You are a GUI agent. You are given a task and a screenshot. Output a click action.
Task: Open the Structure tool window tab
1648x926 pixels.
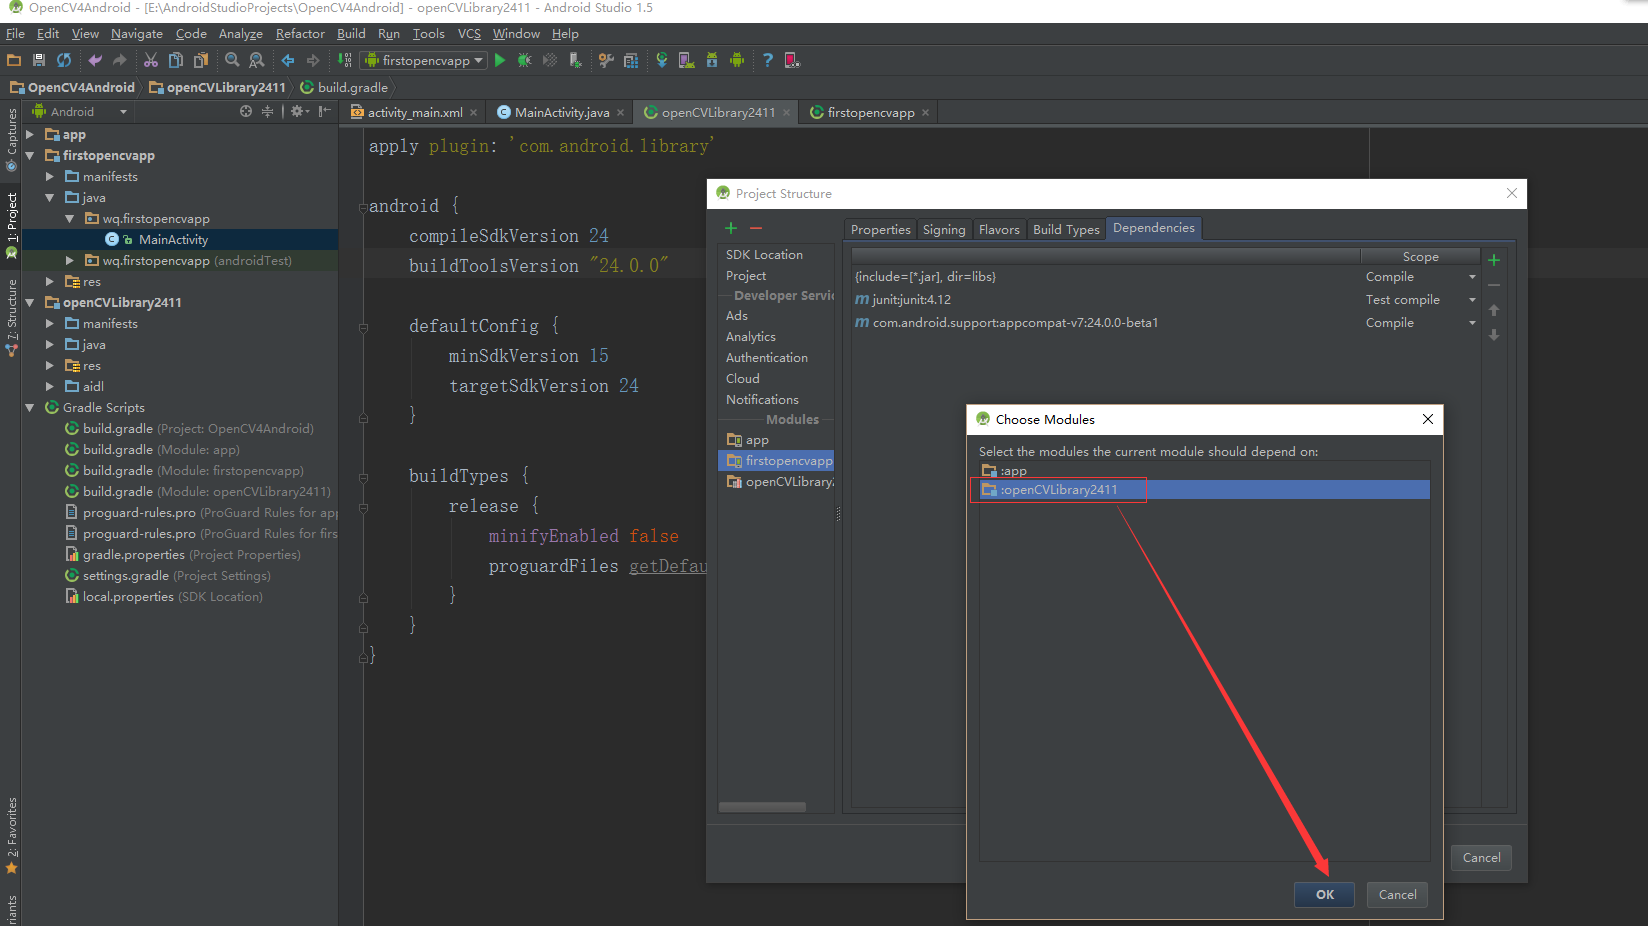(x=11, y=318)
